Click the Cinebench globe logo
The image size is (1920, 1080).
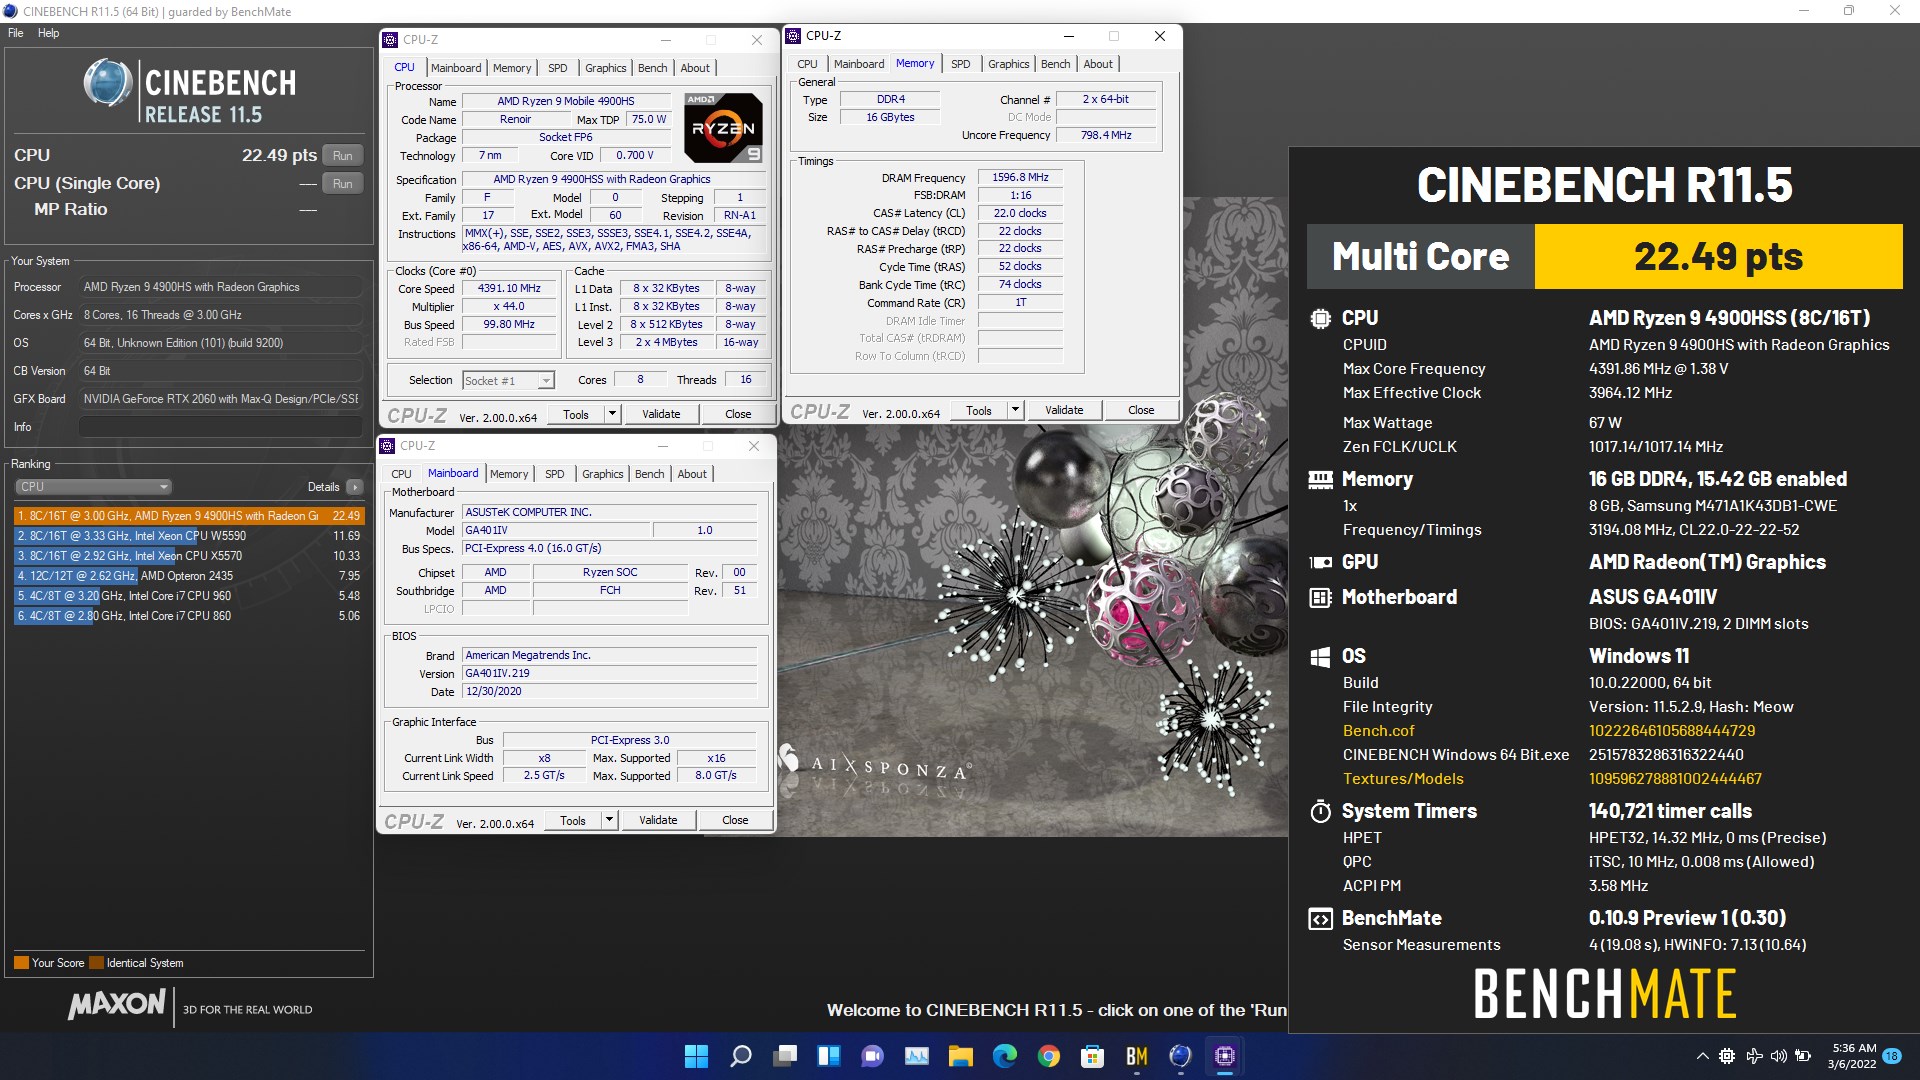pyautogui.click(x=108, y=83)
